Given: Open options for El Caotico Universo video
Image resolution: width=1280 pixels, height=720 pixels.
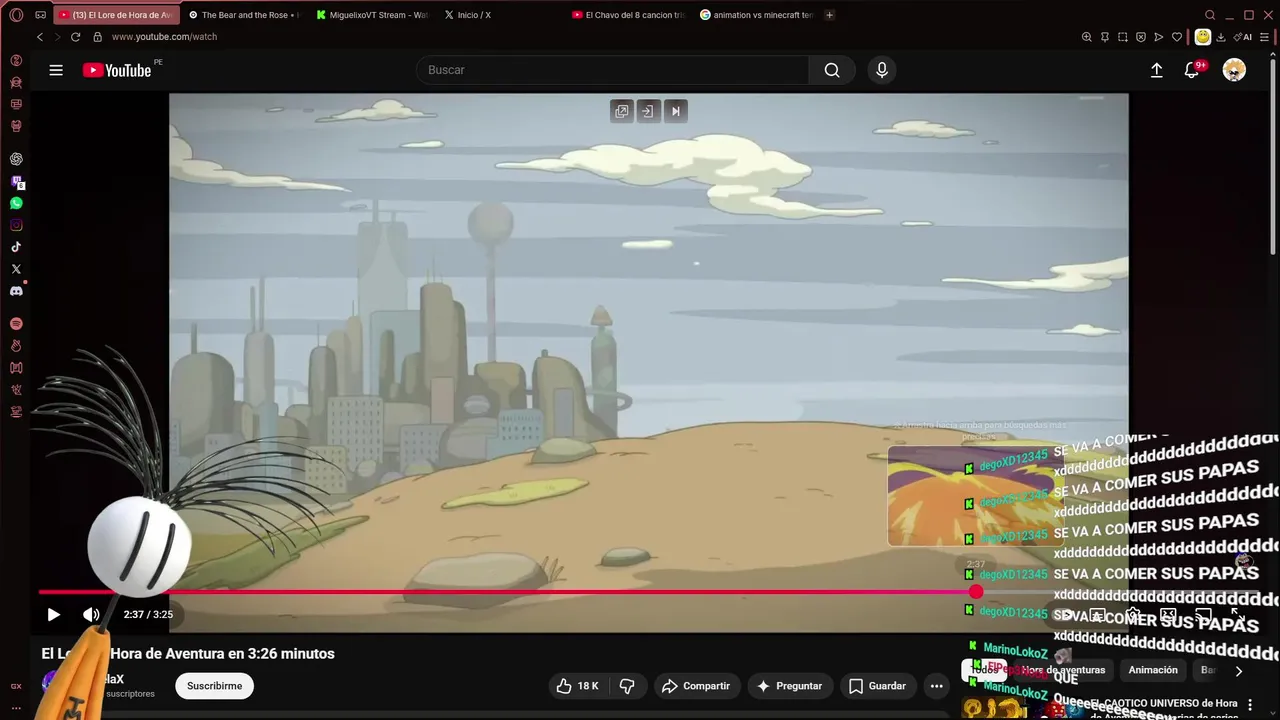Looking at the screenshot, I should (x=1250, y=705).
